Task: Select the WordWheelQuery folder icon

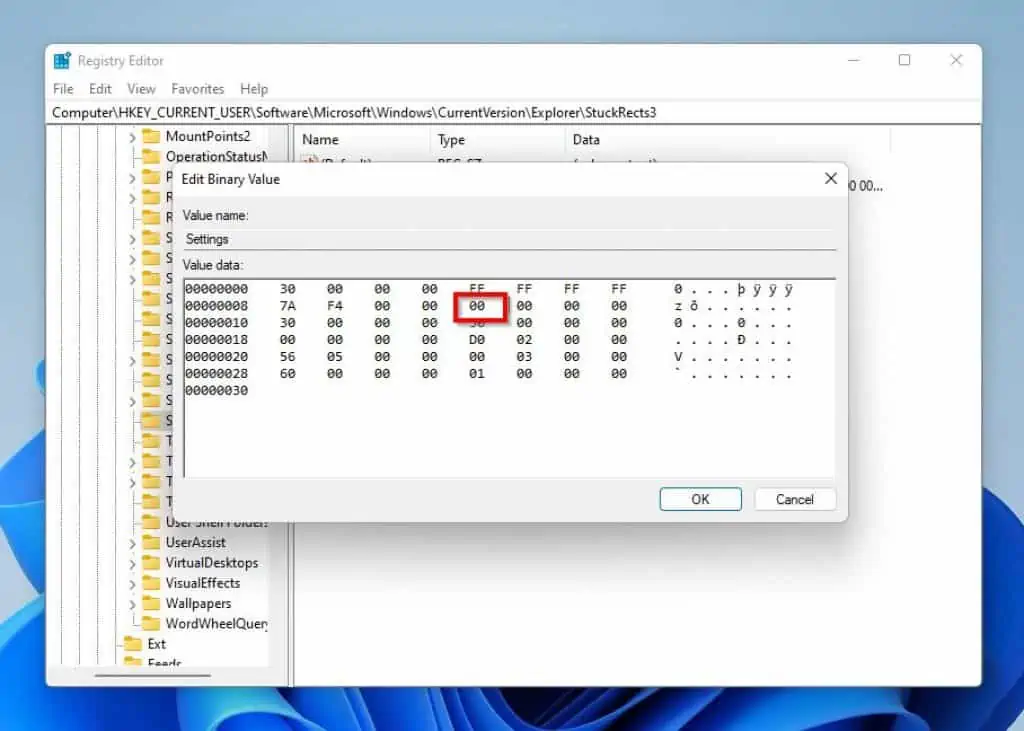Action: coord(150,624)
